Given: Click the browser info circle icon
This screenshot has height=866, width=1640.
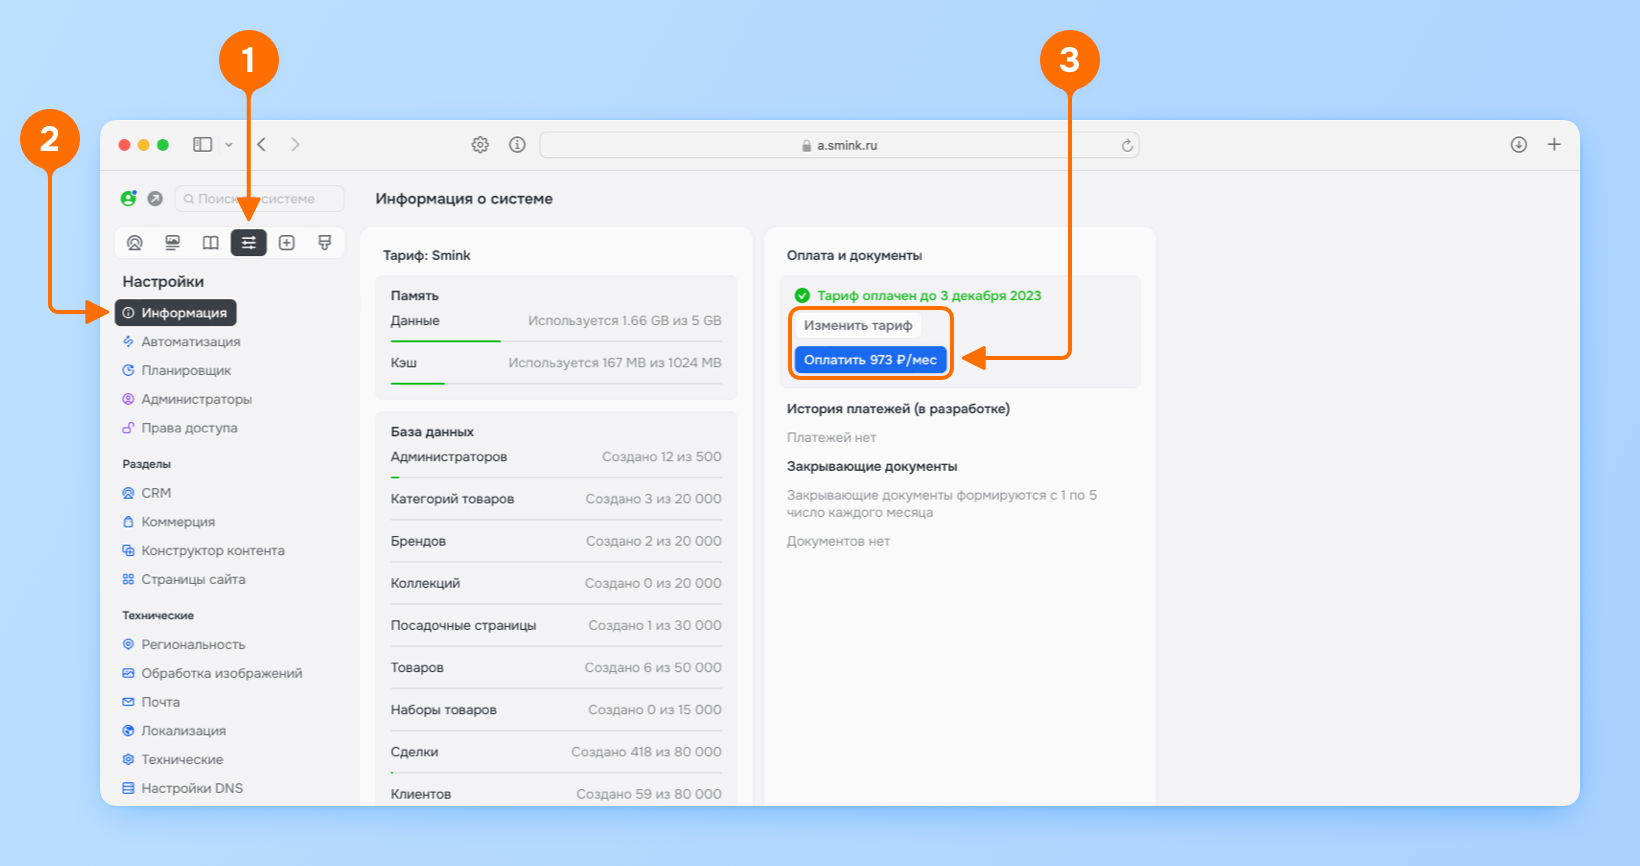Looking at the screenshot, I should 517,145.
